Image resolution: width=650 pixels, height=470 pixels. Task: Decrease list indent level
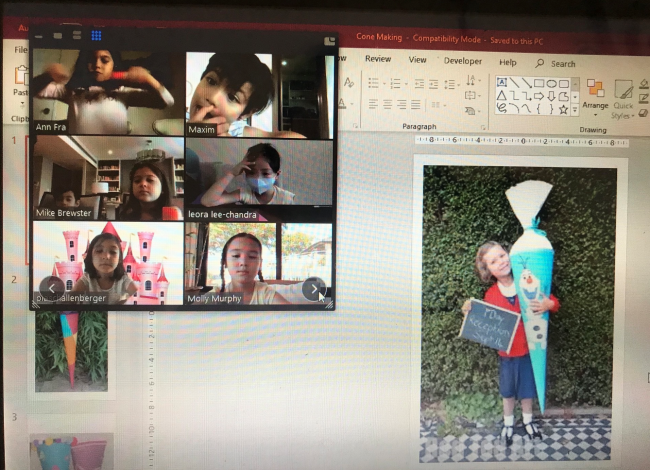click(419, 84)
